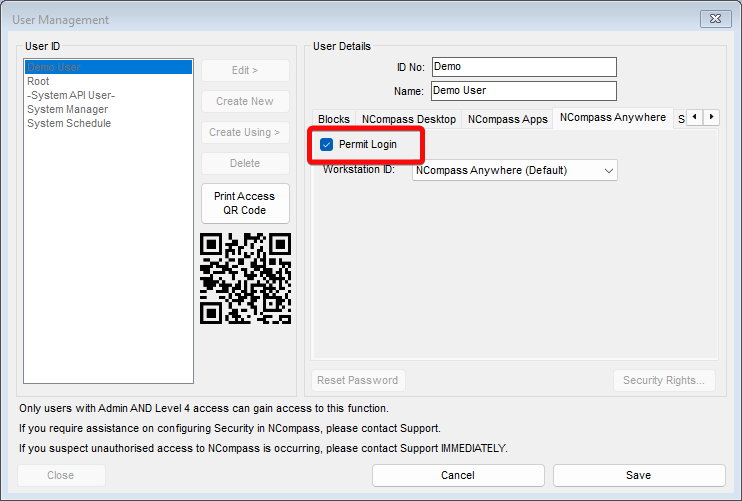Open the Workstation ID dropdown

coord(514,170)
